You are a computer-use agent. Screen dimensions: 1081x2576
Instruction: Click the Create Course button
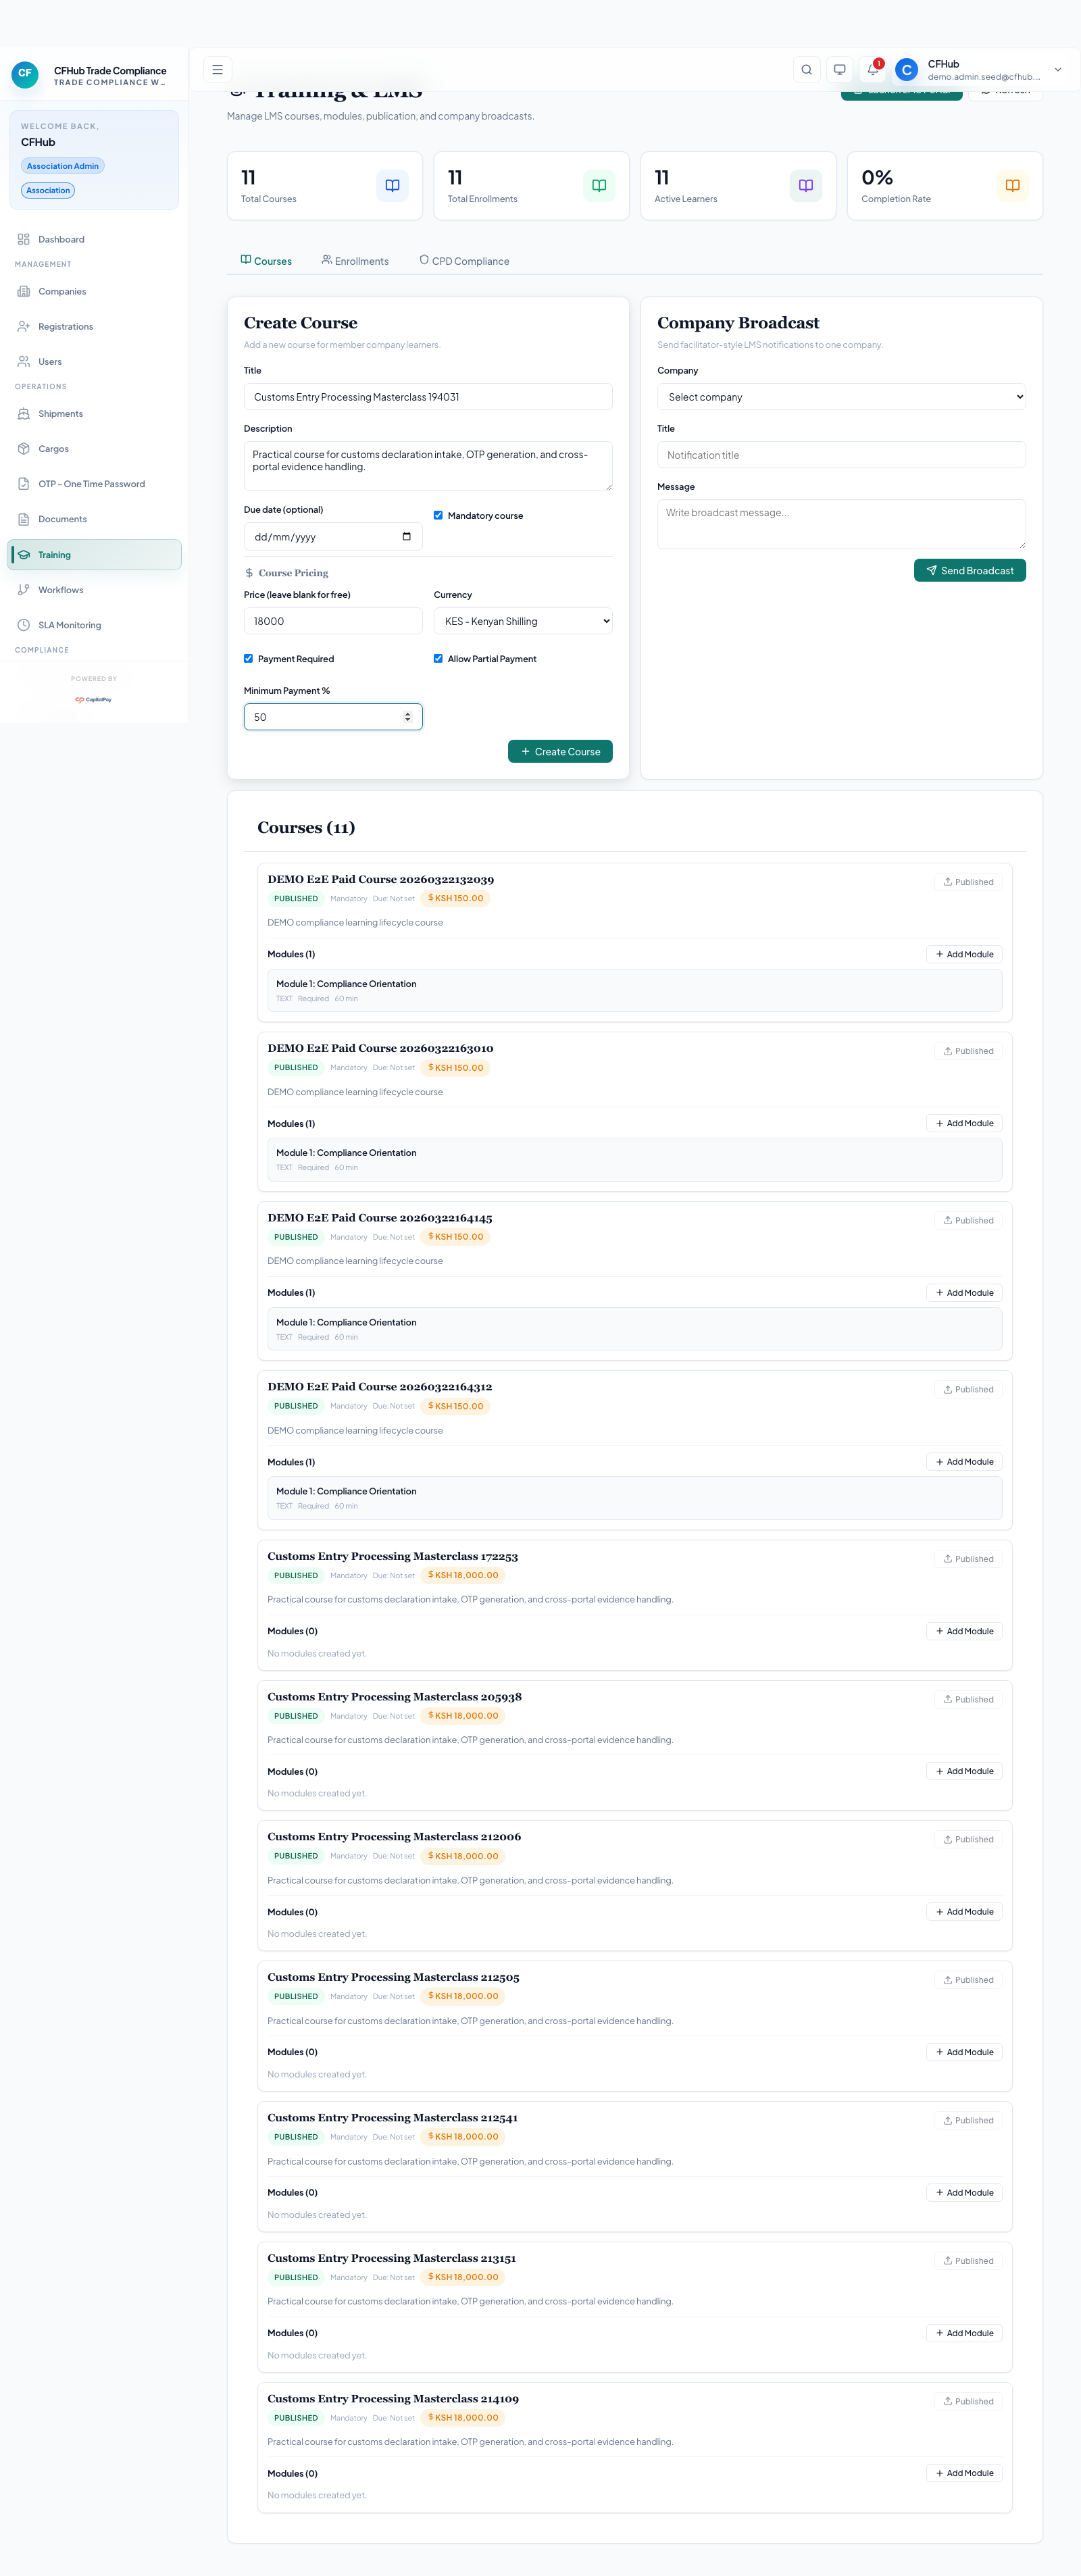(x=560, y=751)
